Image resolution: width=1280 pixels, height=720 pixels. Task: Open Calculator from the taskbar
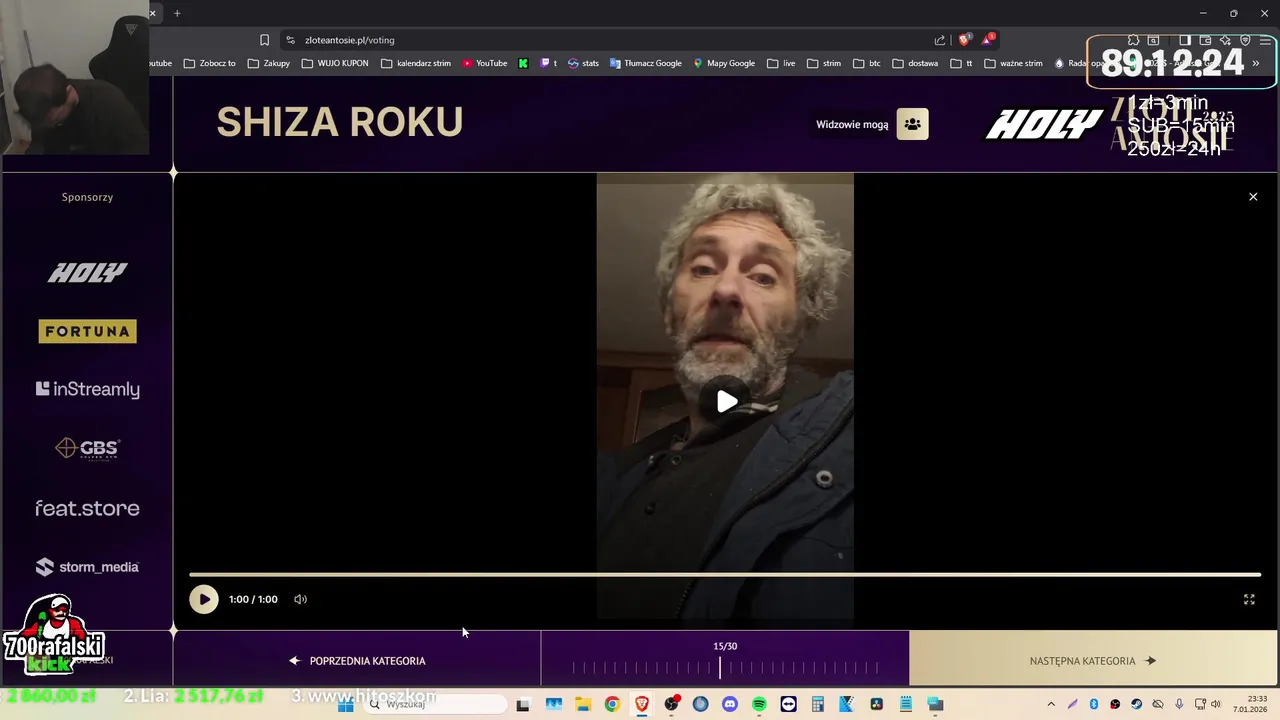point(818,704)
